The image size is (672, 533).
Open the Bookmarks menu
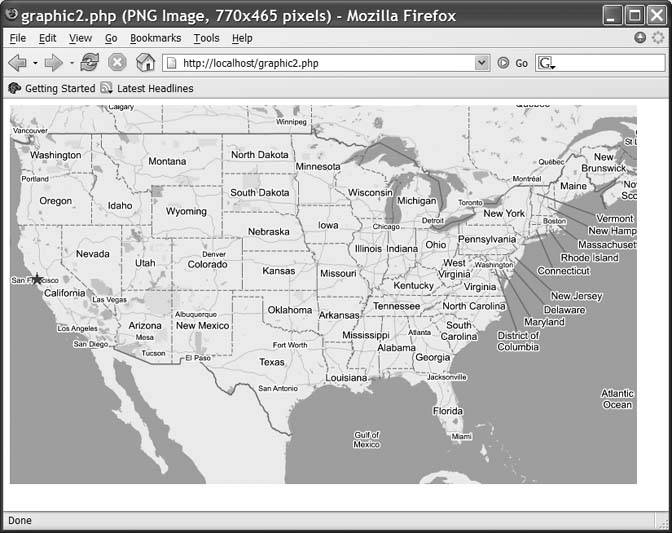tap(155, 38)
